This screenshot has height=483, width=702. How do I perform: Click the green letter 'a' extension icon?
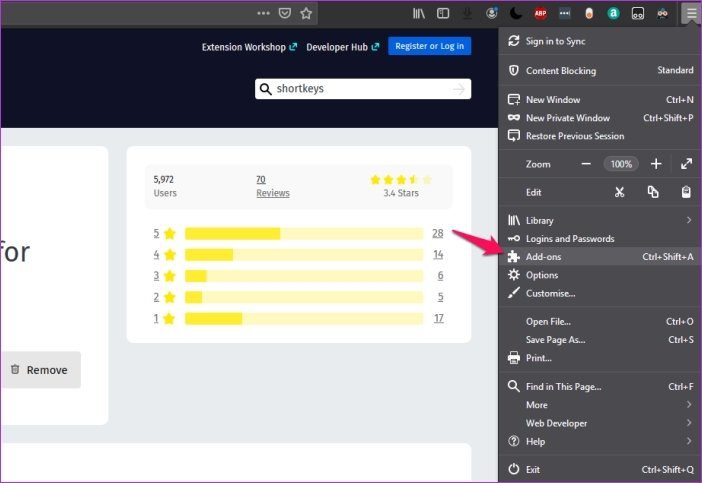click(613, 13)
